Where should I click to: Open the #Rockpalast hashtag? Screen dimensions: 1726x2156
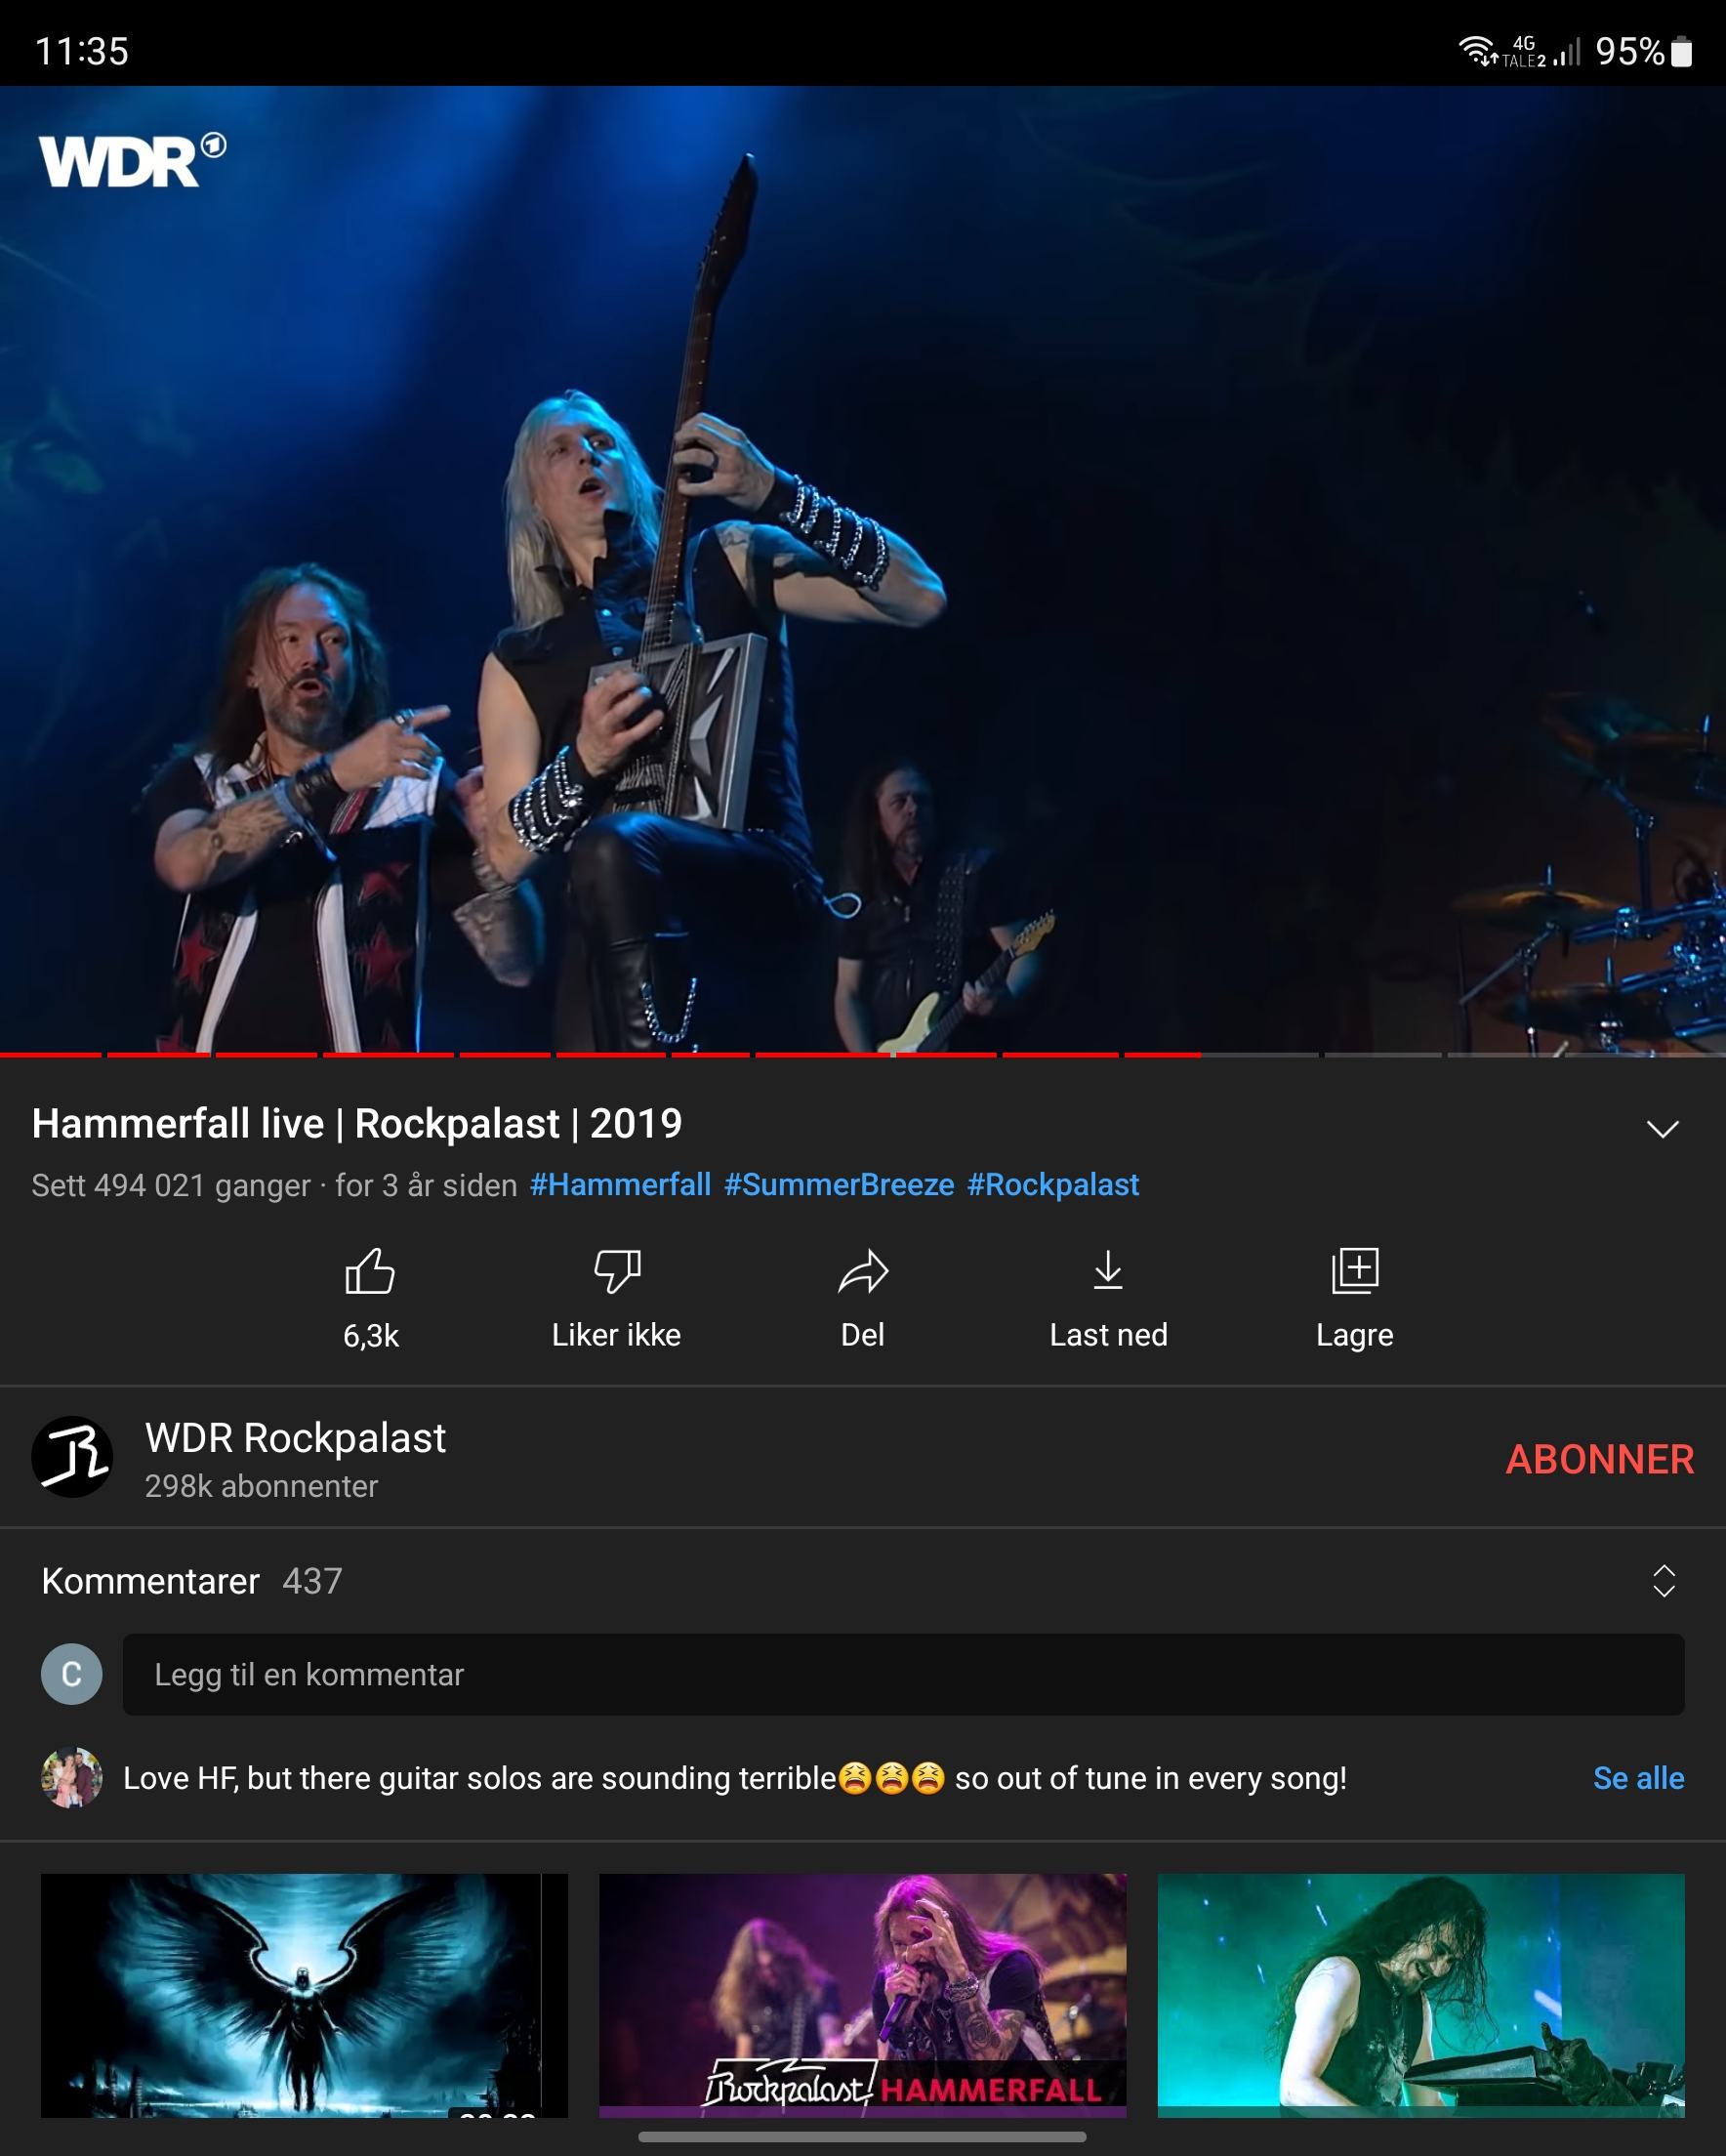pyautogui.click(x=1053, y=1185)
